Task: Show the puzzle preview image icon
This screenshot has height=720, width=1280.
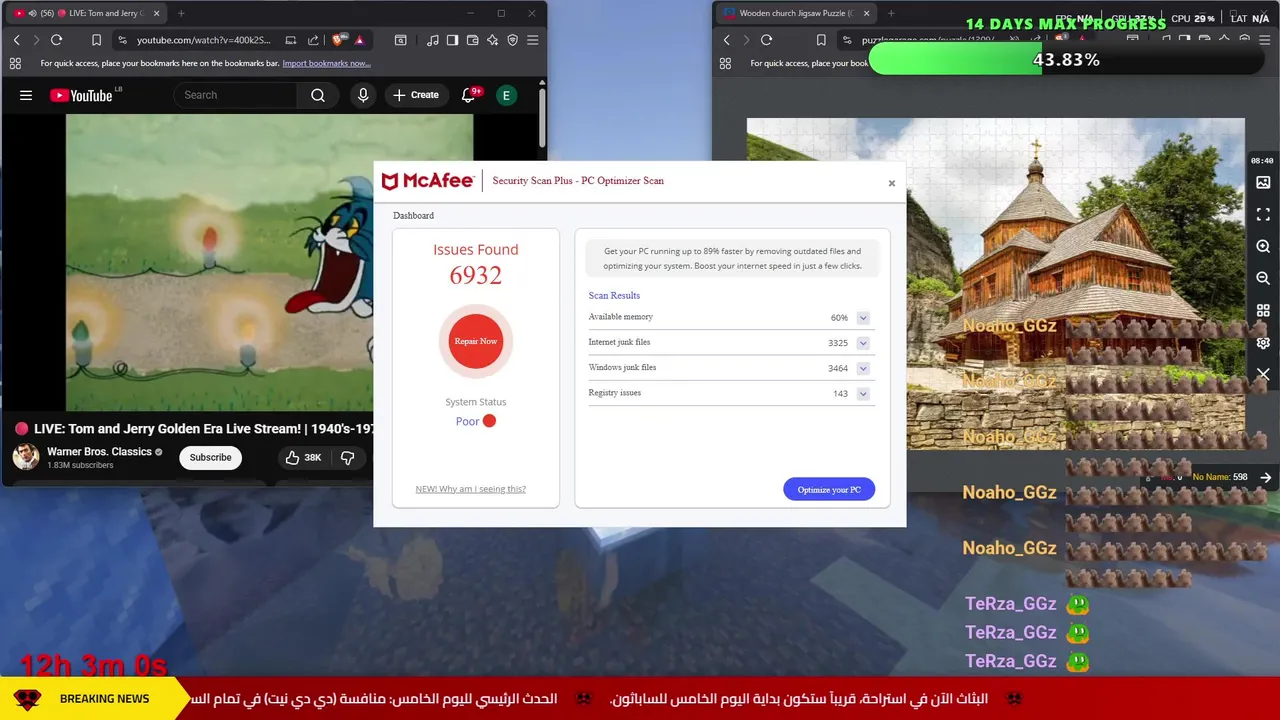Action: point(1263,183)
